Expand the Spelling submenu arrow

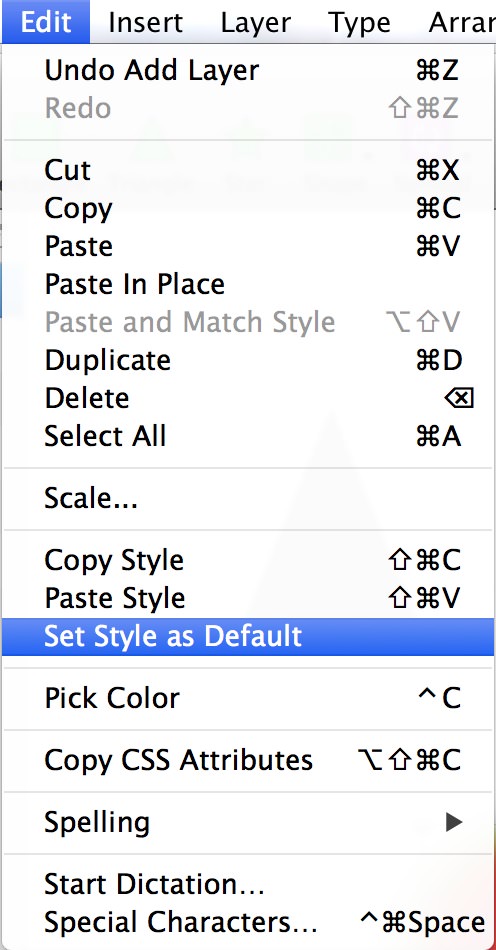coord(454,822)
